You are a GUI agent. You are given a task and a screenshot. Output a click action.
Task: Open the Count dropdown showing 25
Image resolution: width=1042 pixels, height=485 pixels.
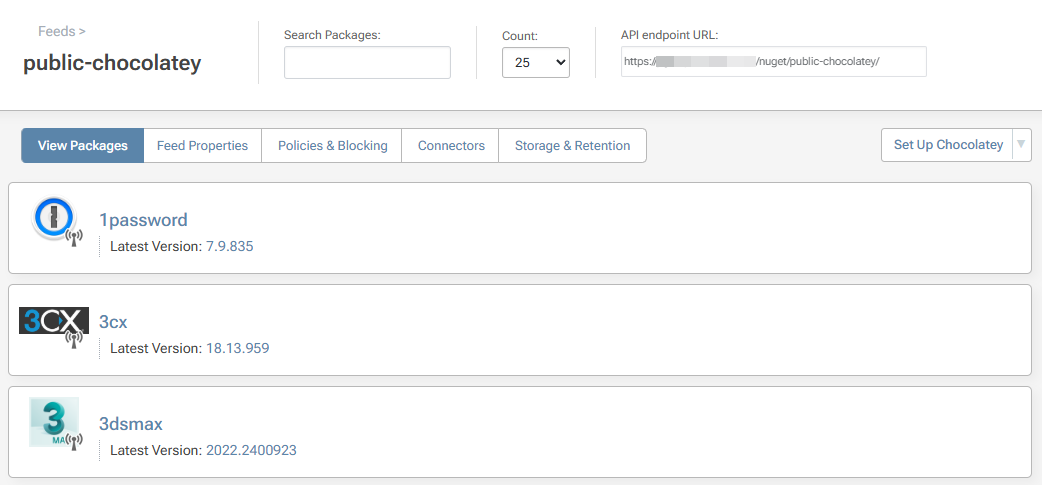pyautogui.click(x=536, y=62)
